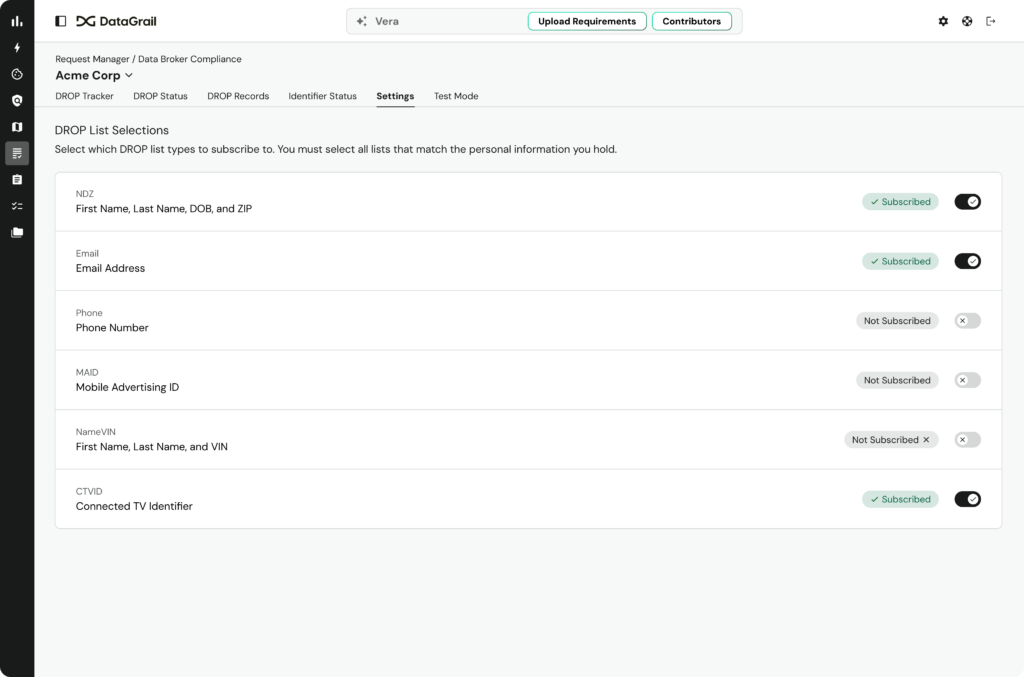Select the highlighted request list sidebar icon
The width and height of the screenshot is (1024, 677).
click(17, 153)
